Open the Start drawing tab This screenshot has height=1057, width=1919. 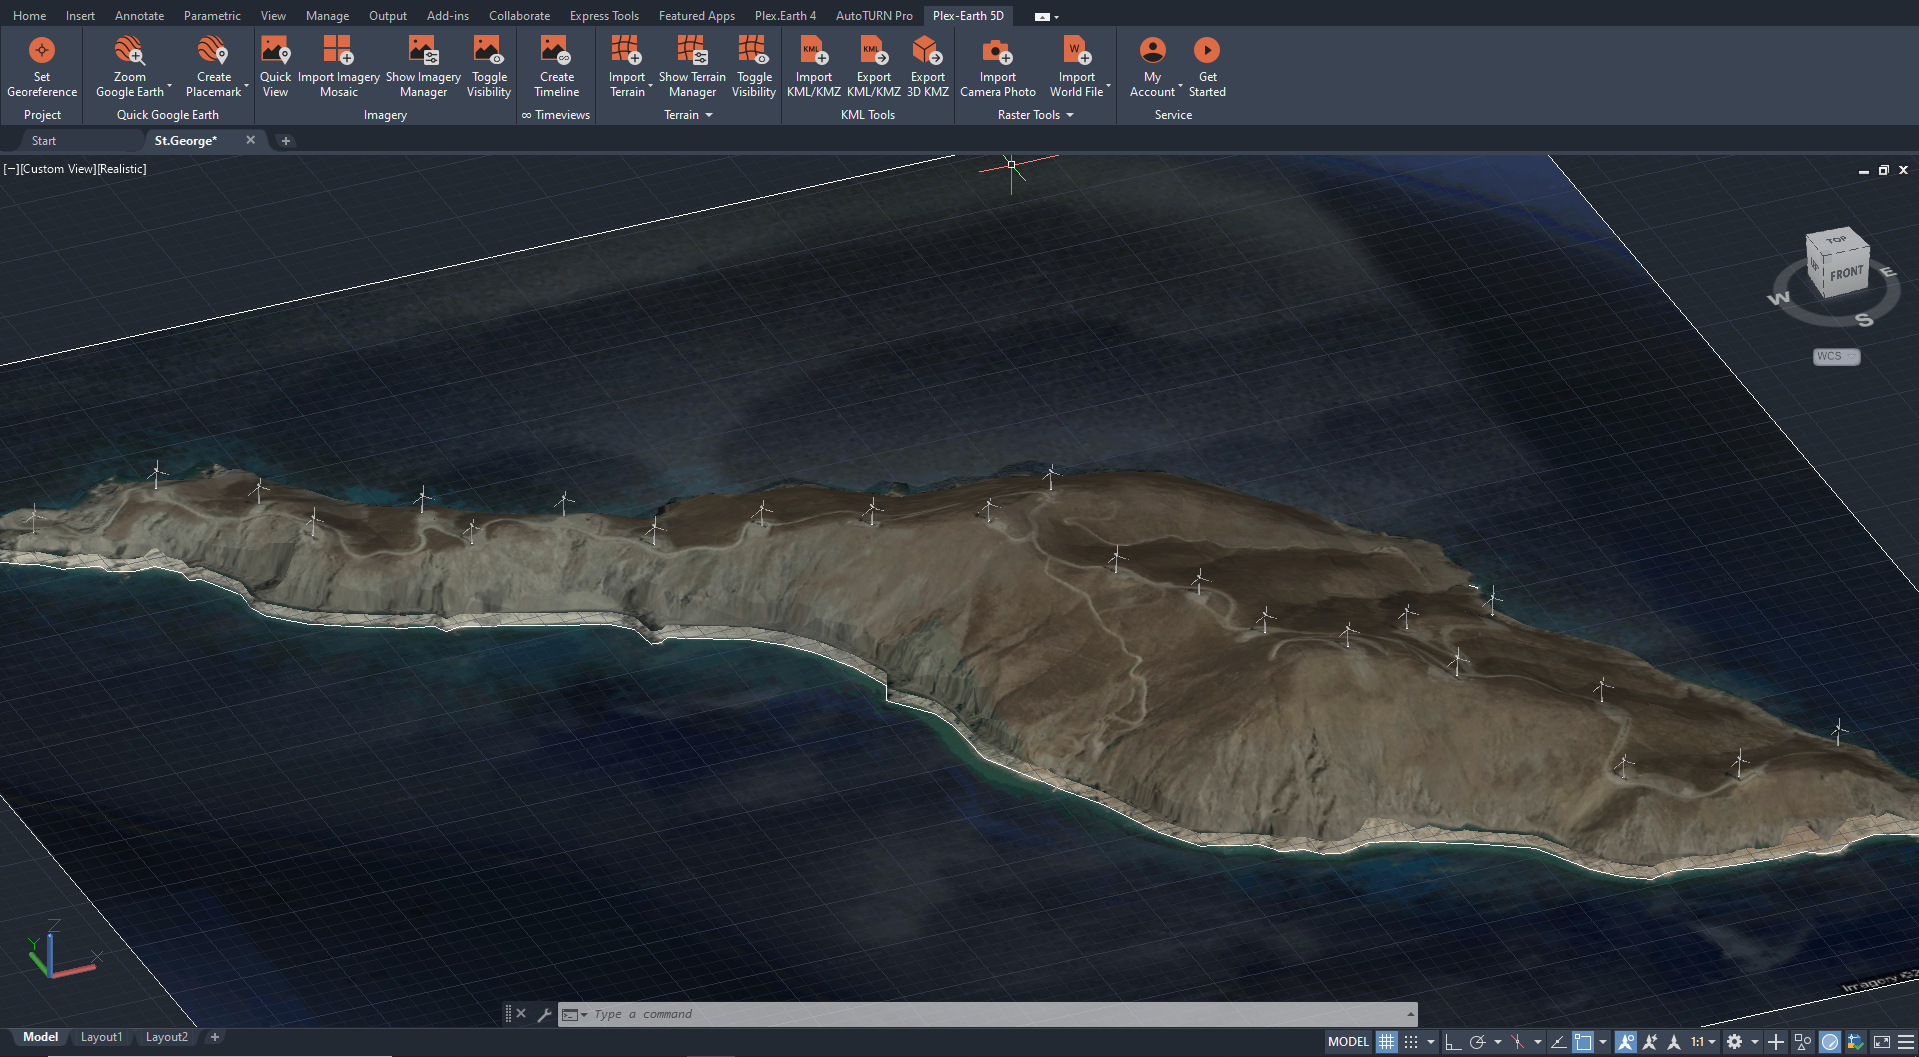click(44, 141)
